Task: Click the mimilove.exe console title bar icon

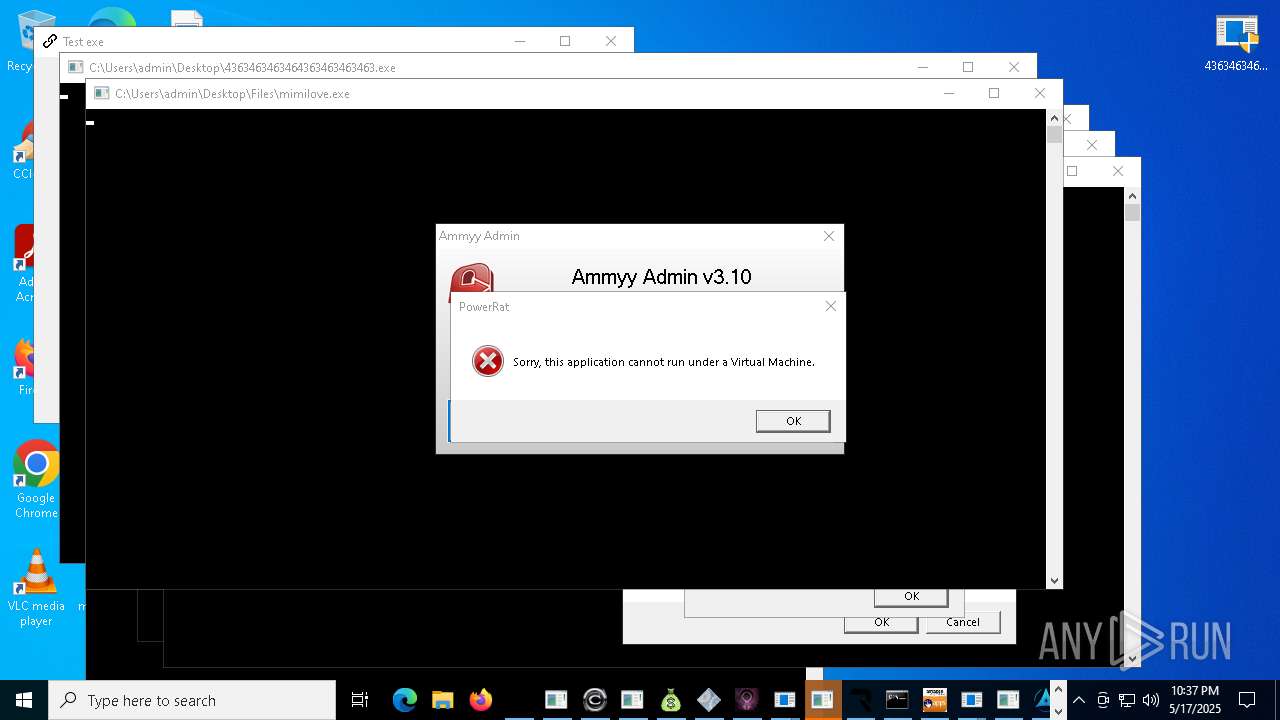Action: [x=101, y=93]
